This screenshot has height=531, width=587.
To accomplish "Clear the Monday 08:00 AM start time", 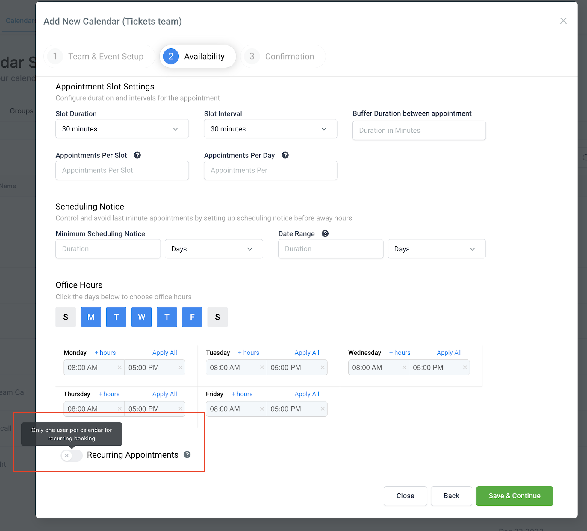I will pyautogui.click(x=119, y=367).
